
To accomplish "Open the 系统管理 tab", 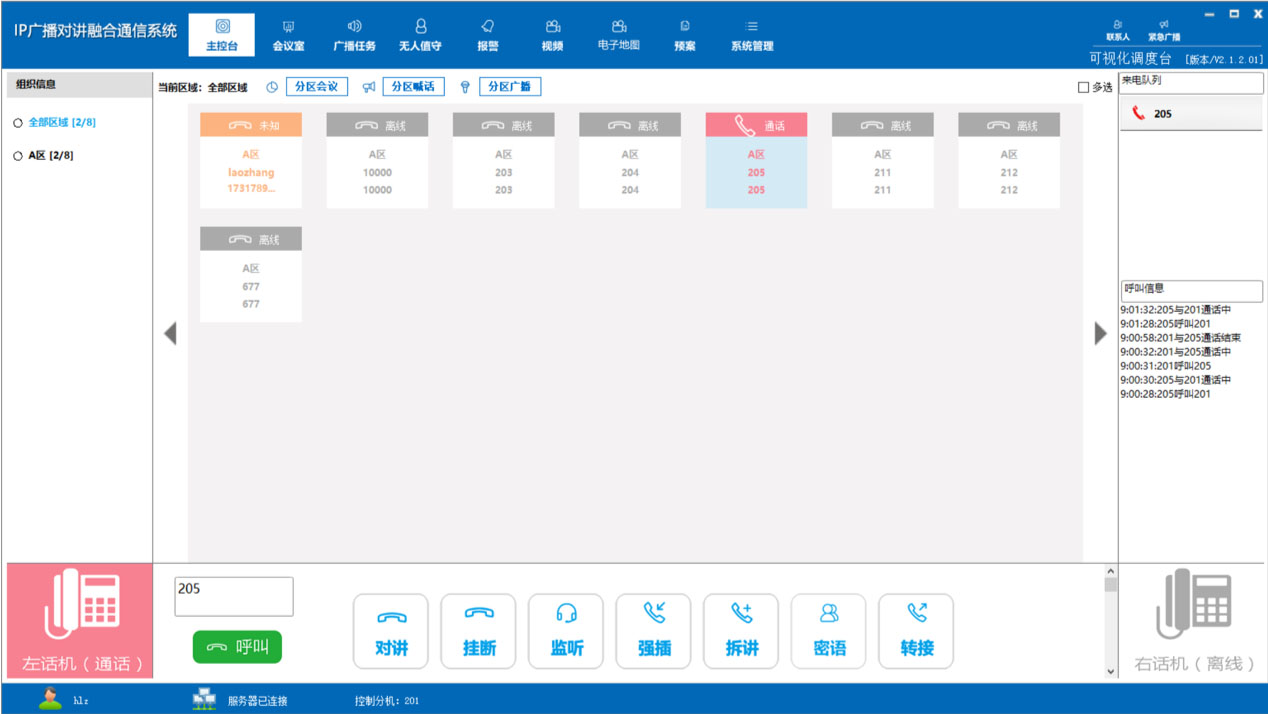I will [x=751, y=35].
